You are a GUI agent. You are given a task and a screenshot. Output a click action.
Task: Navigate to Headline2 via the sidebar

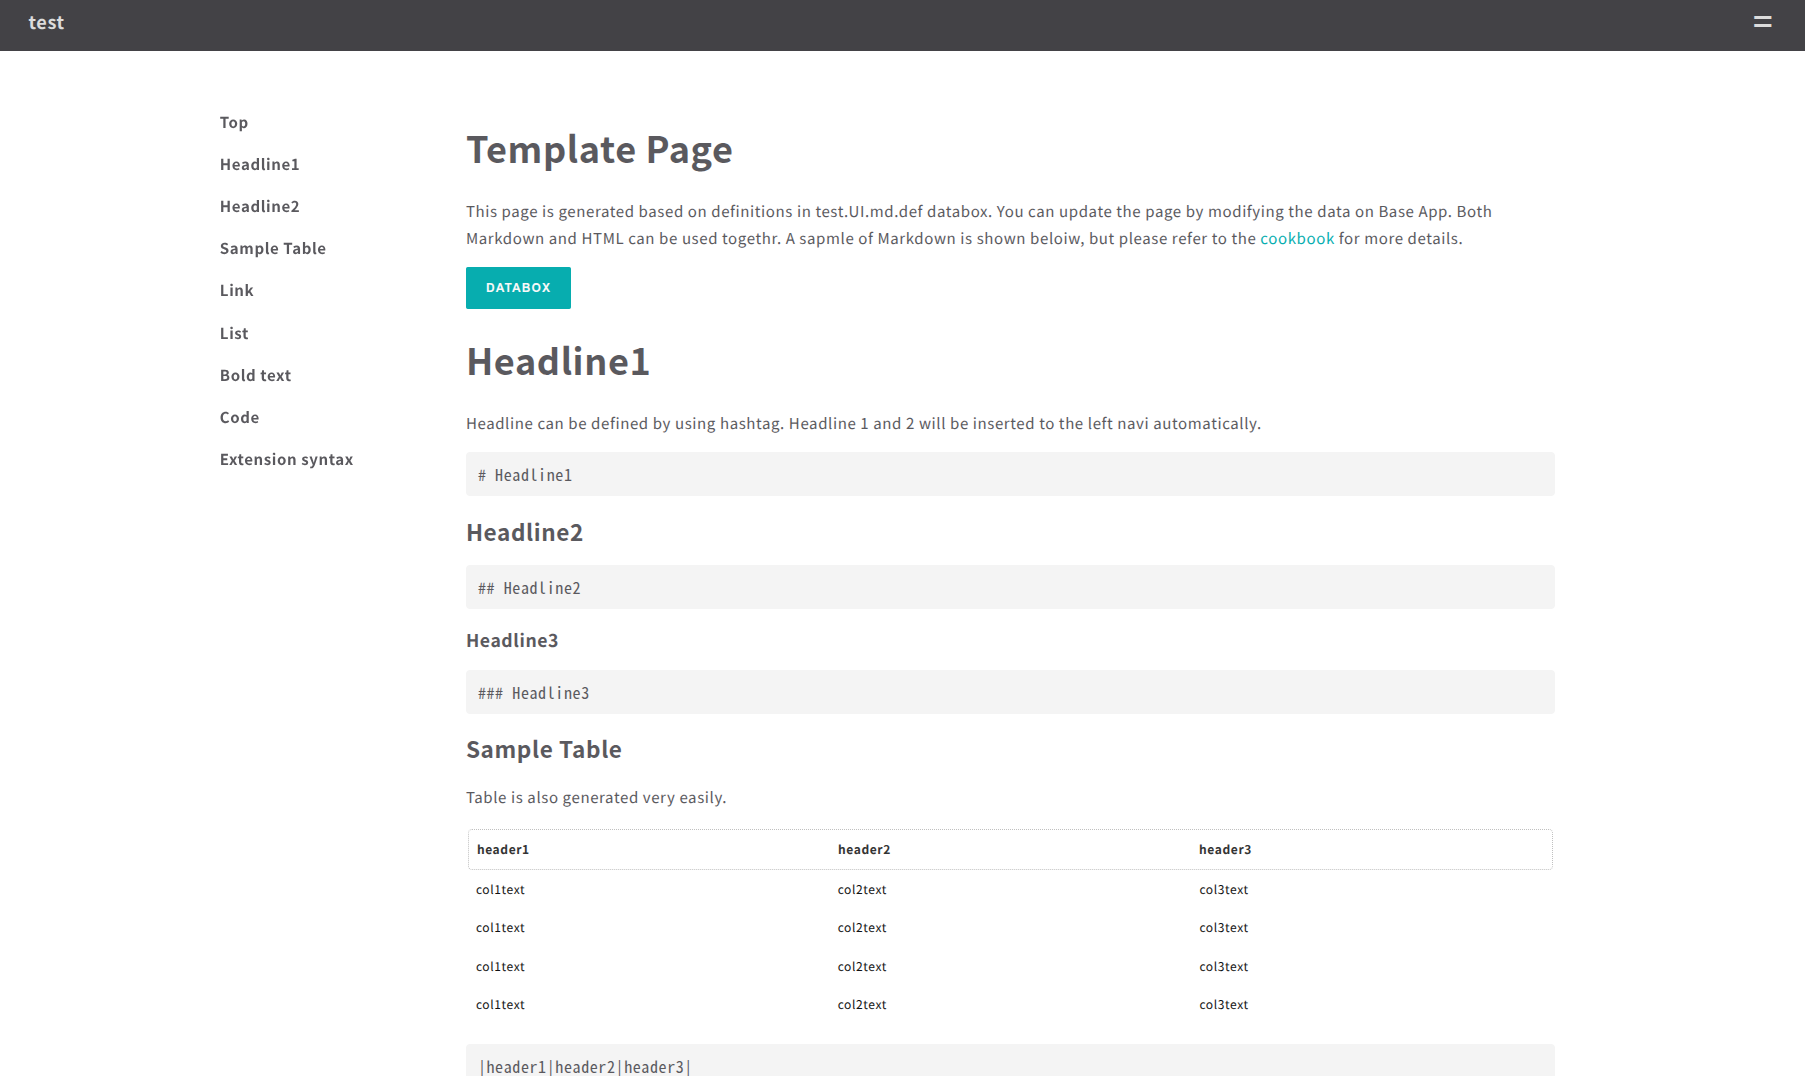tap(259, 206)
